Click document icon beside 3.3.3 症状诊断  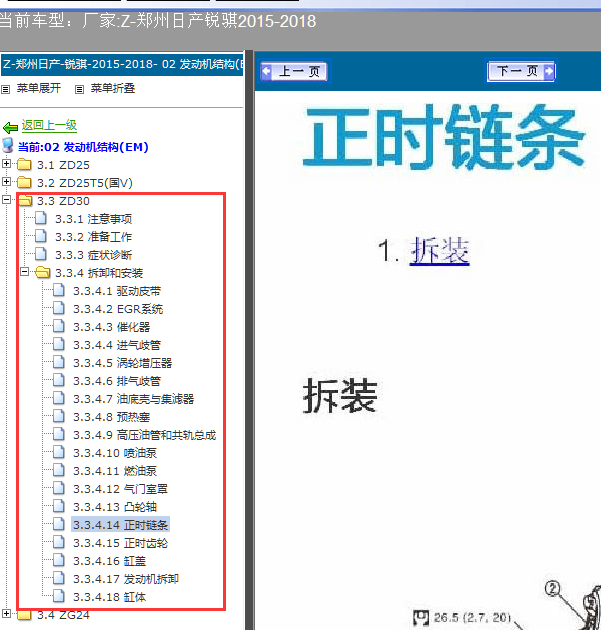(x=41, y=254)
